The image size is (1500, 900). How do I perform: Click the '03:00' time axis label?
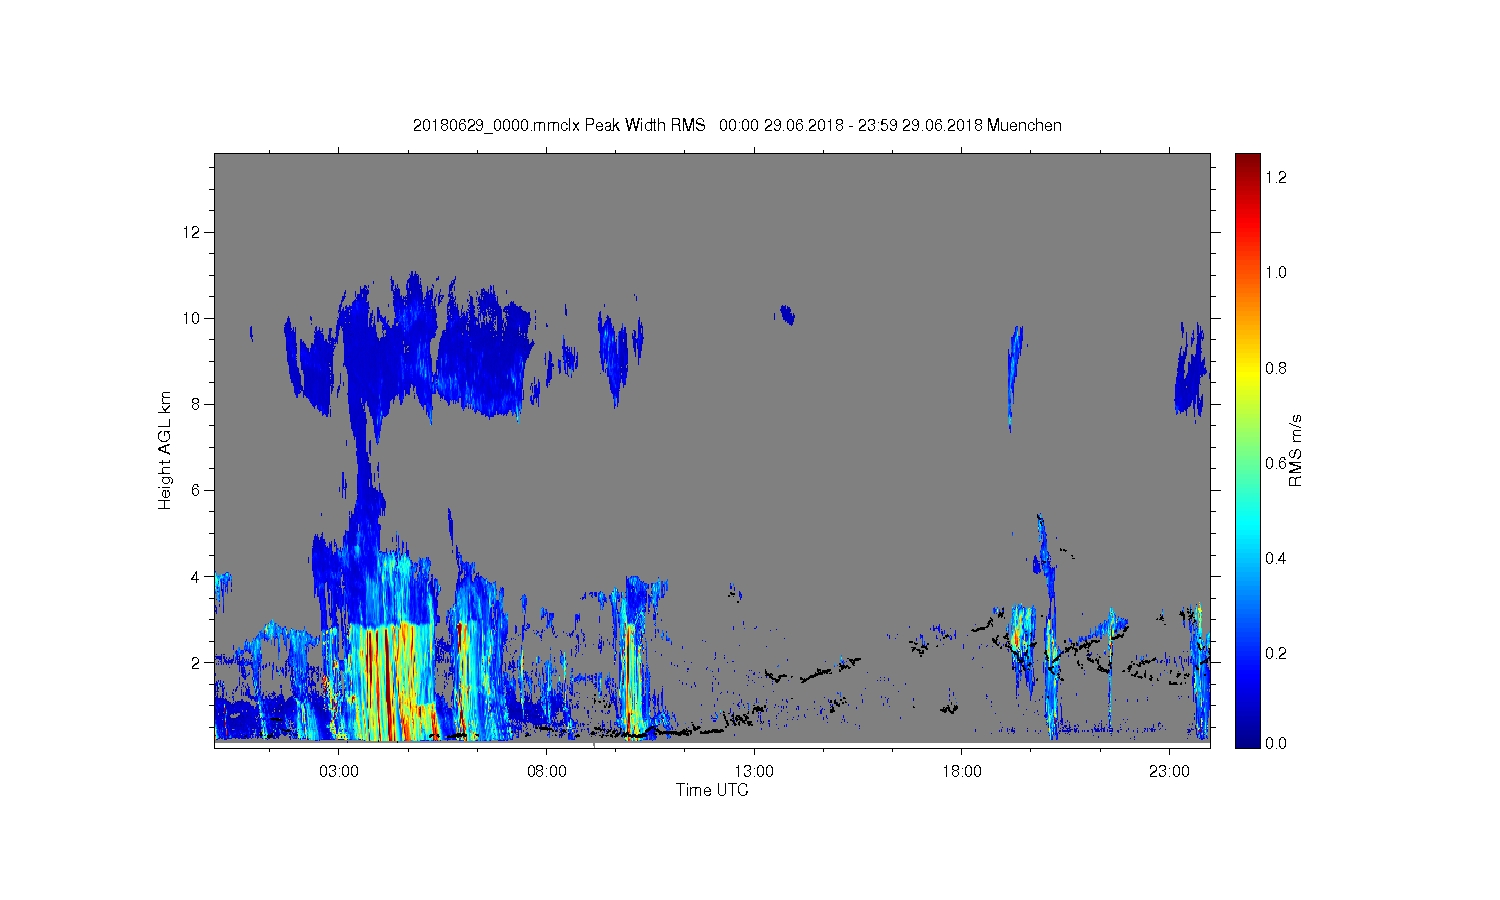pos(339,772)
